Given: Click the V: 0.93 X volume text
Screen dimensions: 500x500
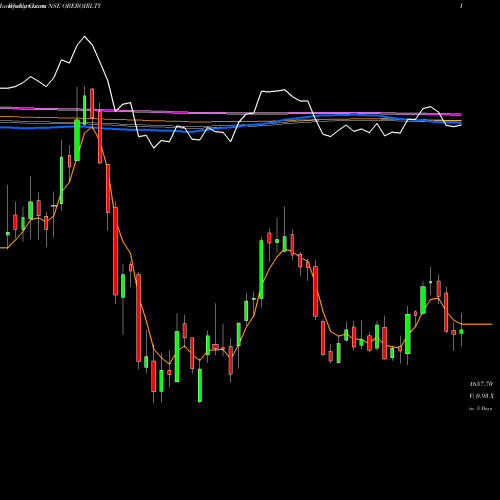Looking at the screenshot, I should pos(482,396).
